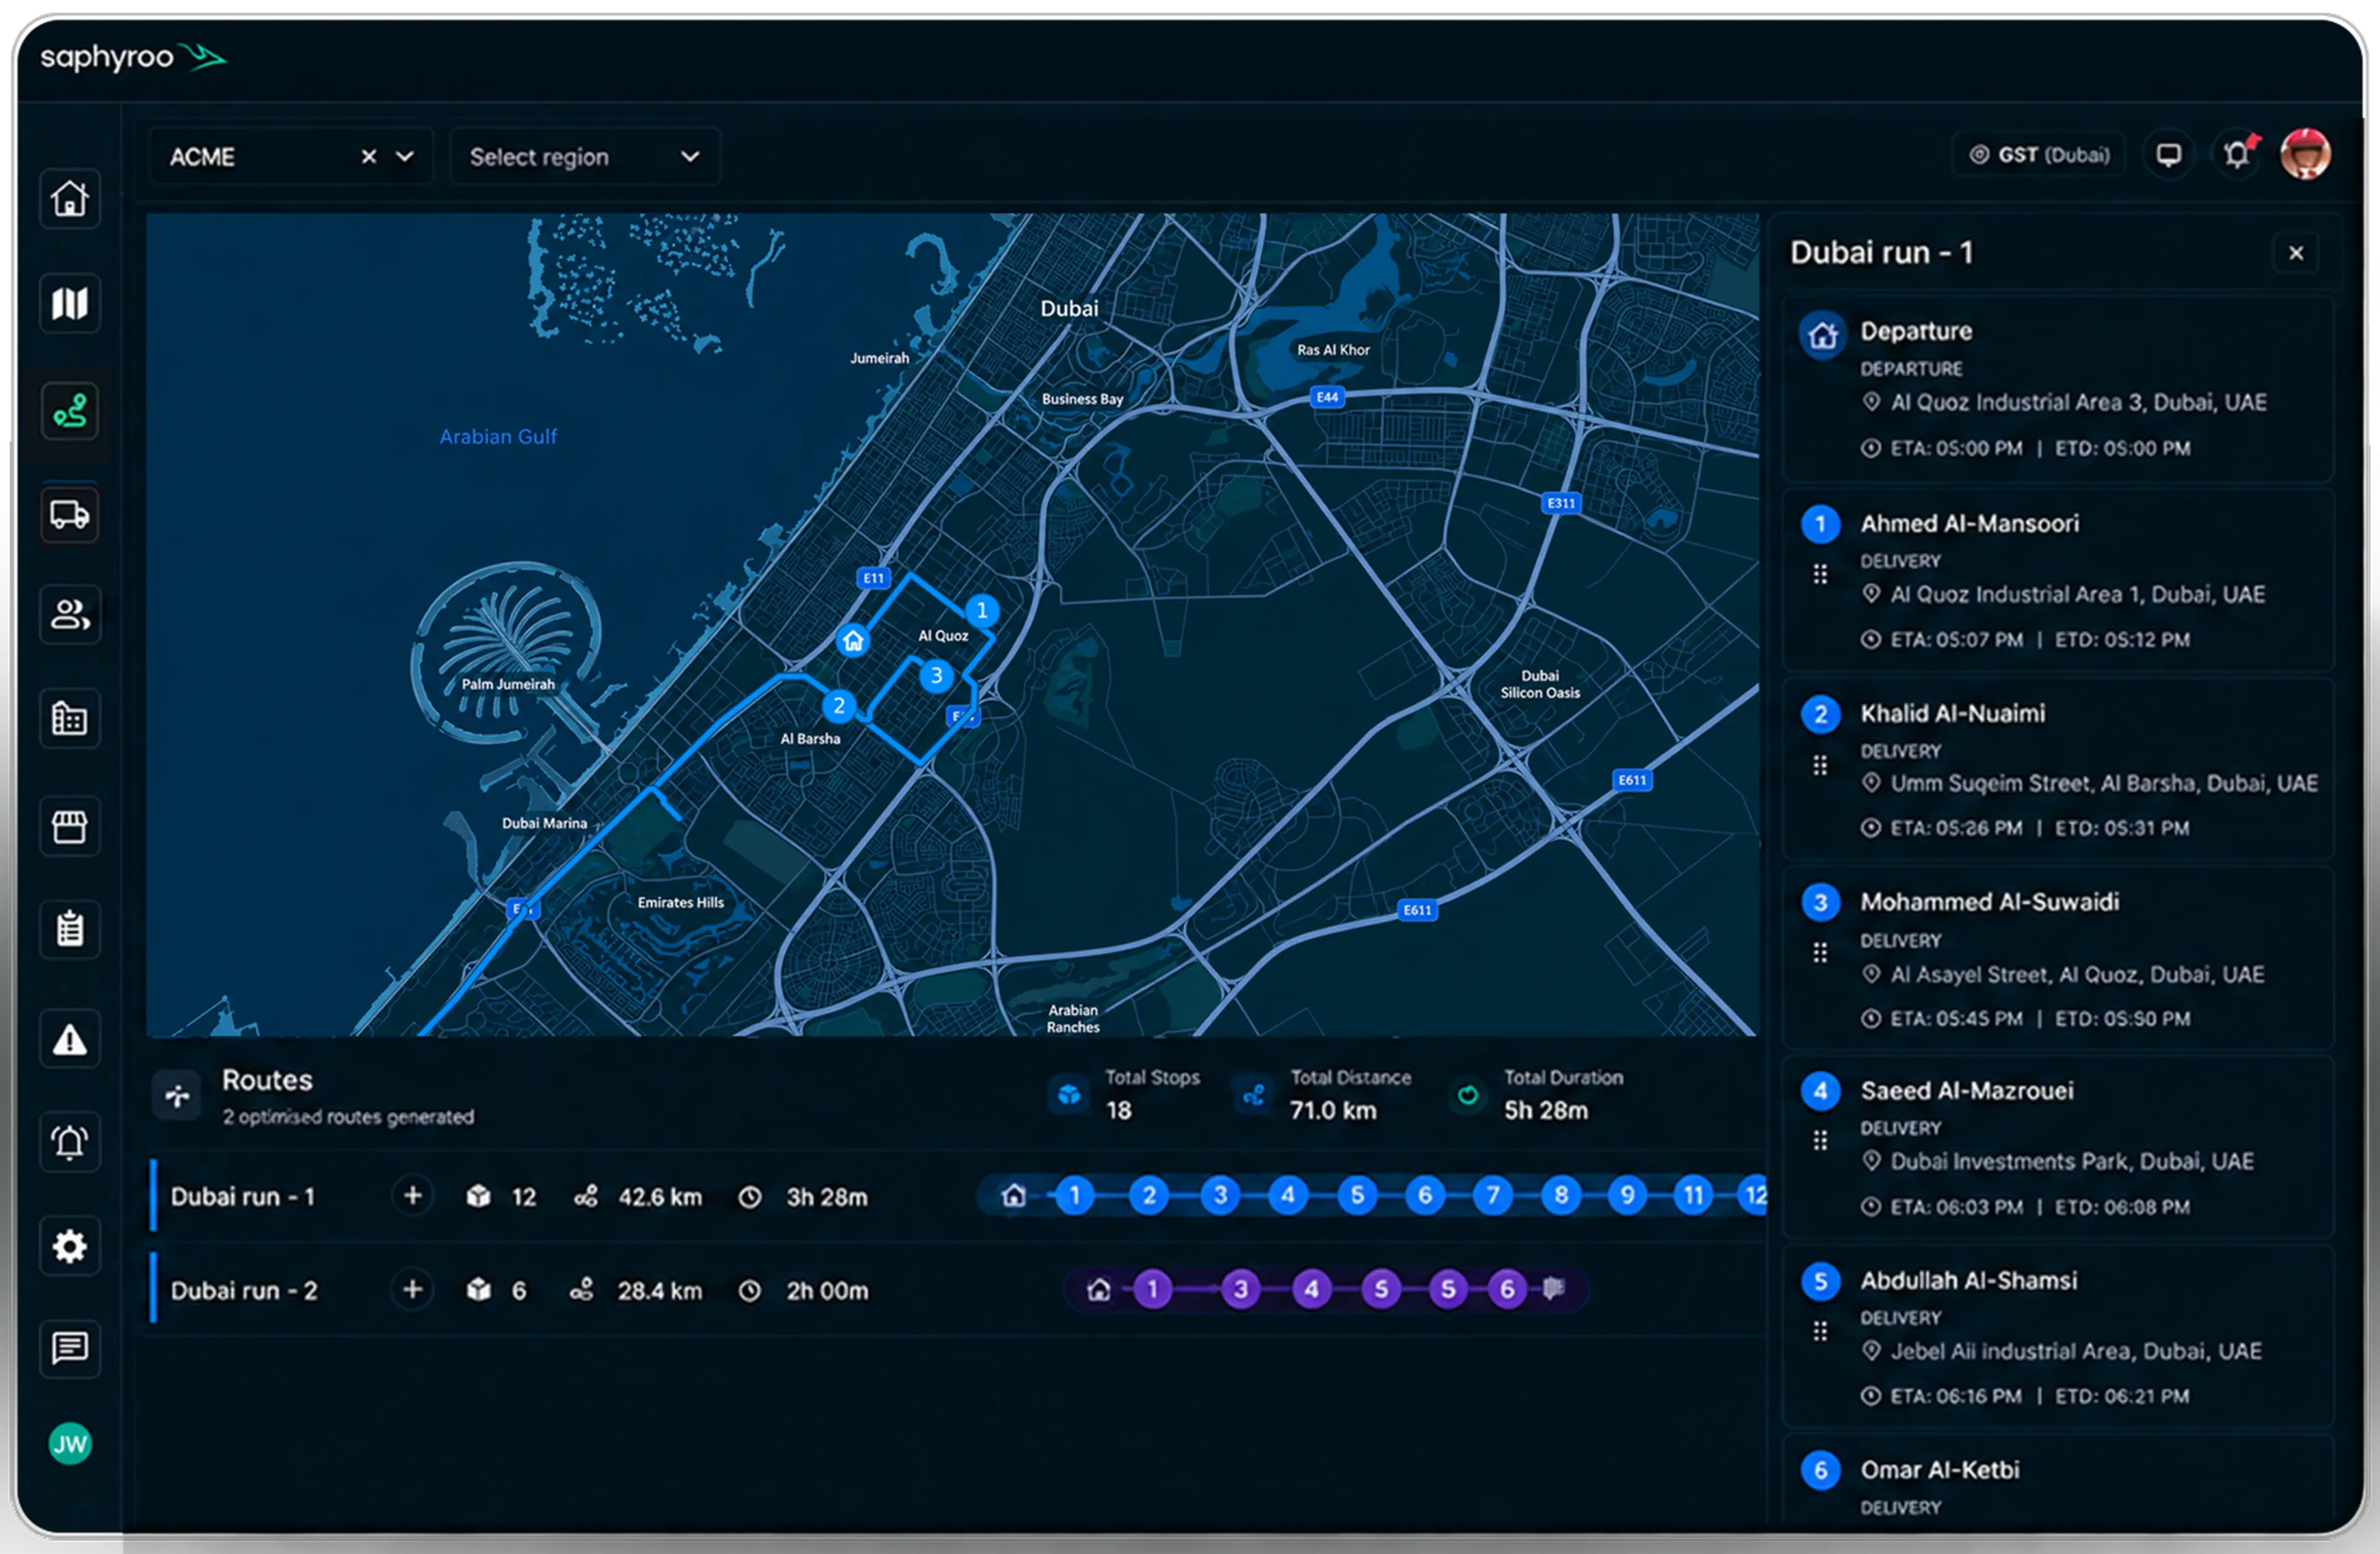Screen dimensions: 2380x1554
Task: Click stop 7 on Dubai run - 1 timeline
Action: click(x=1492, y=1196)
